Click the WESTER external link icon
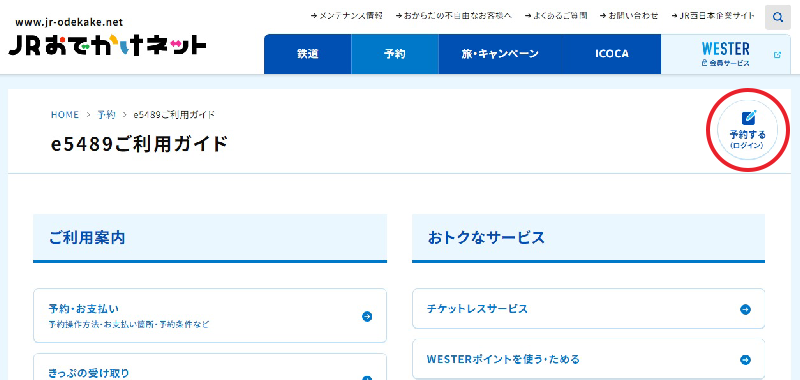This screenshot has width=800, height=380. (x=778, y=55)
